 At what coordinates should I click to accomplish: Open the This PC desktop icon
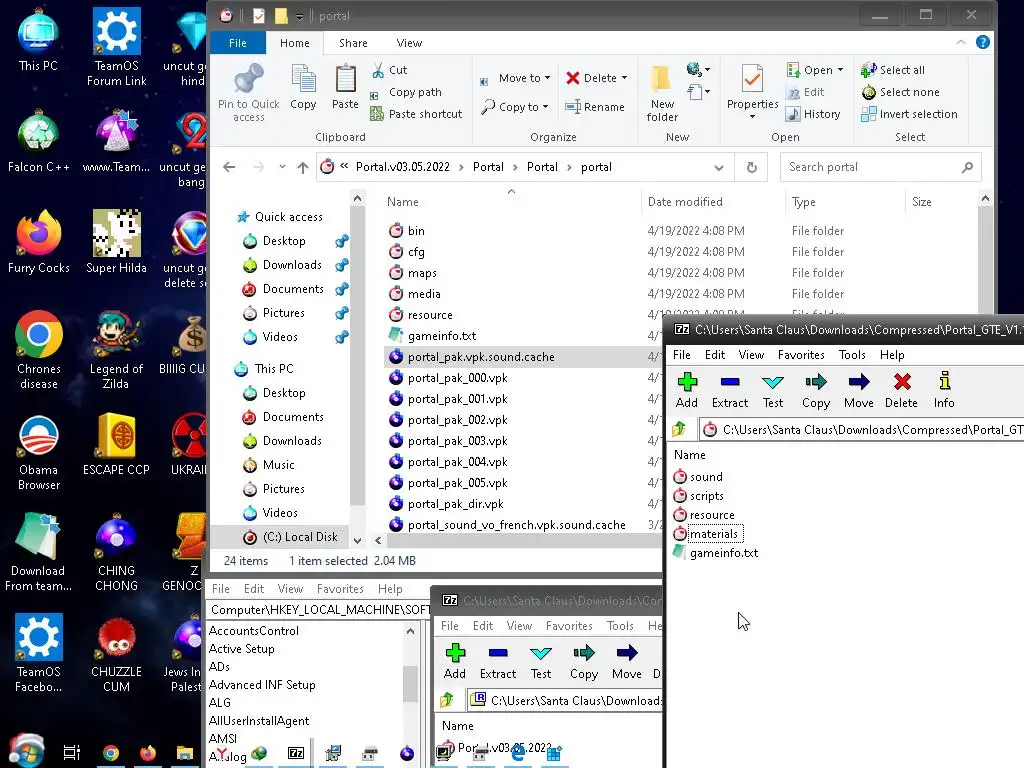click(x=38, y=40)
